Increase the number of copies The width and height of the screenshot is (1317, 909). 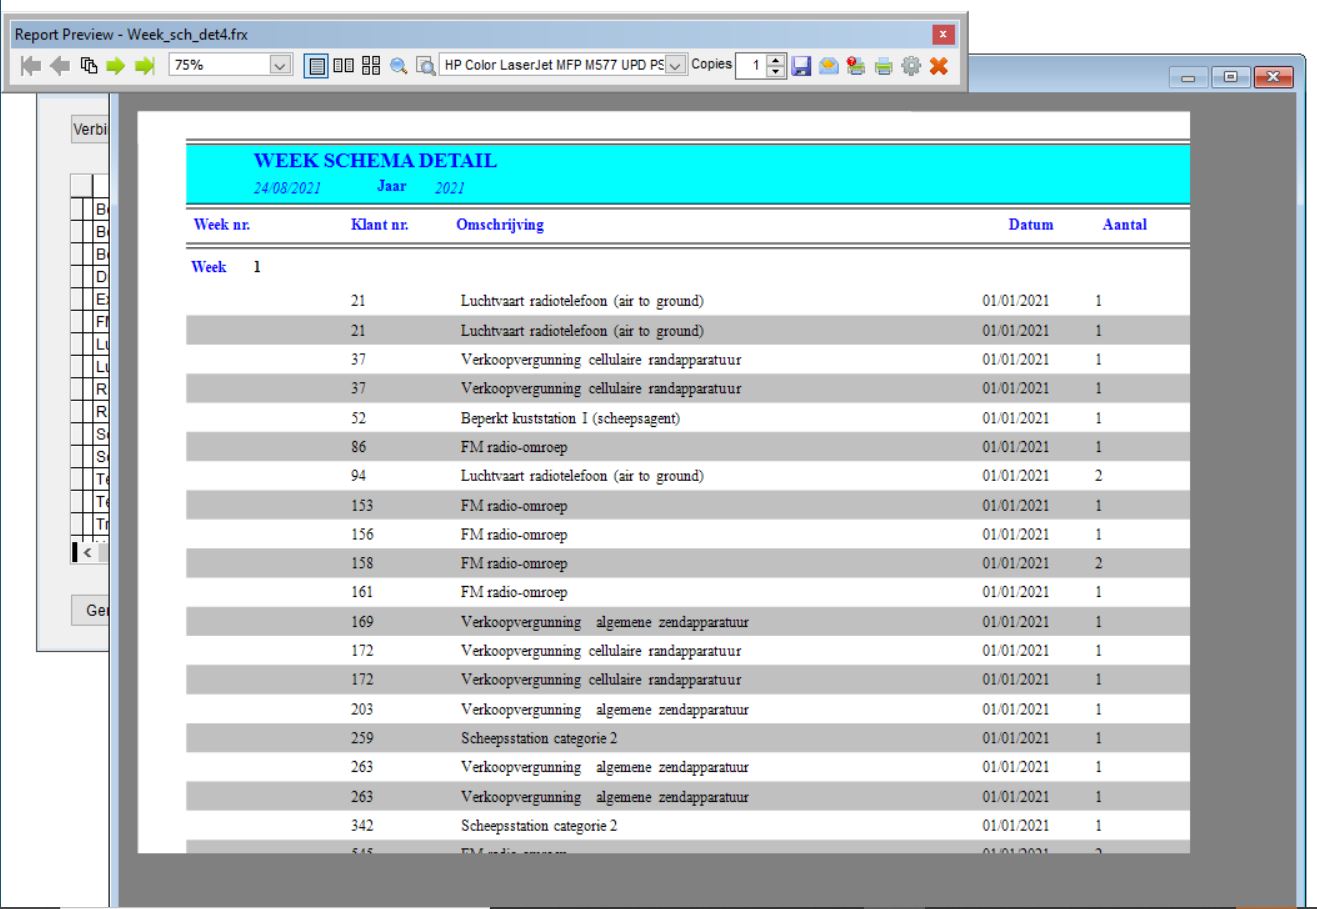(x=776, y=61)
